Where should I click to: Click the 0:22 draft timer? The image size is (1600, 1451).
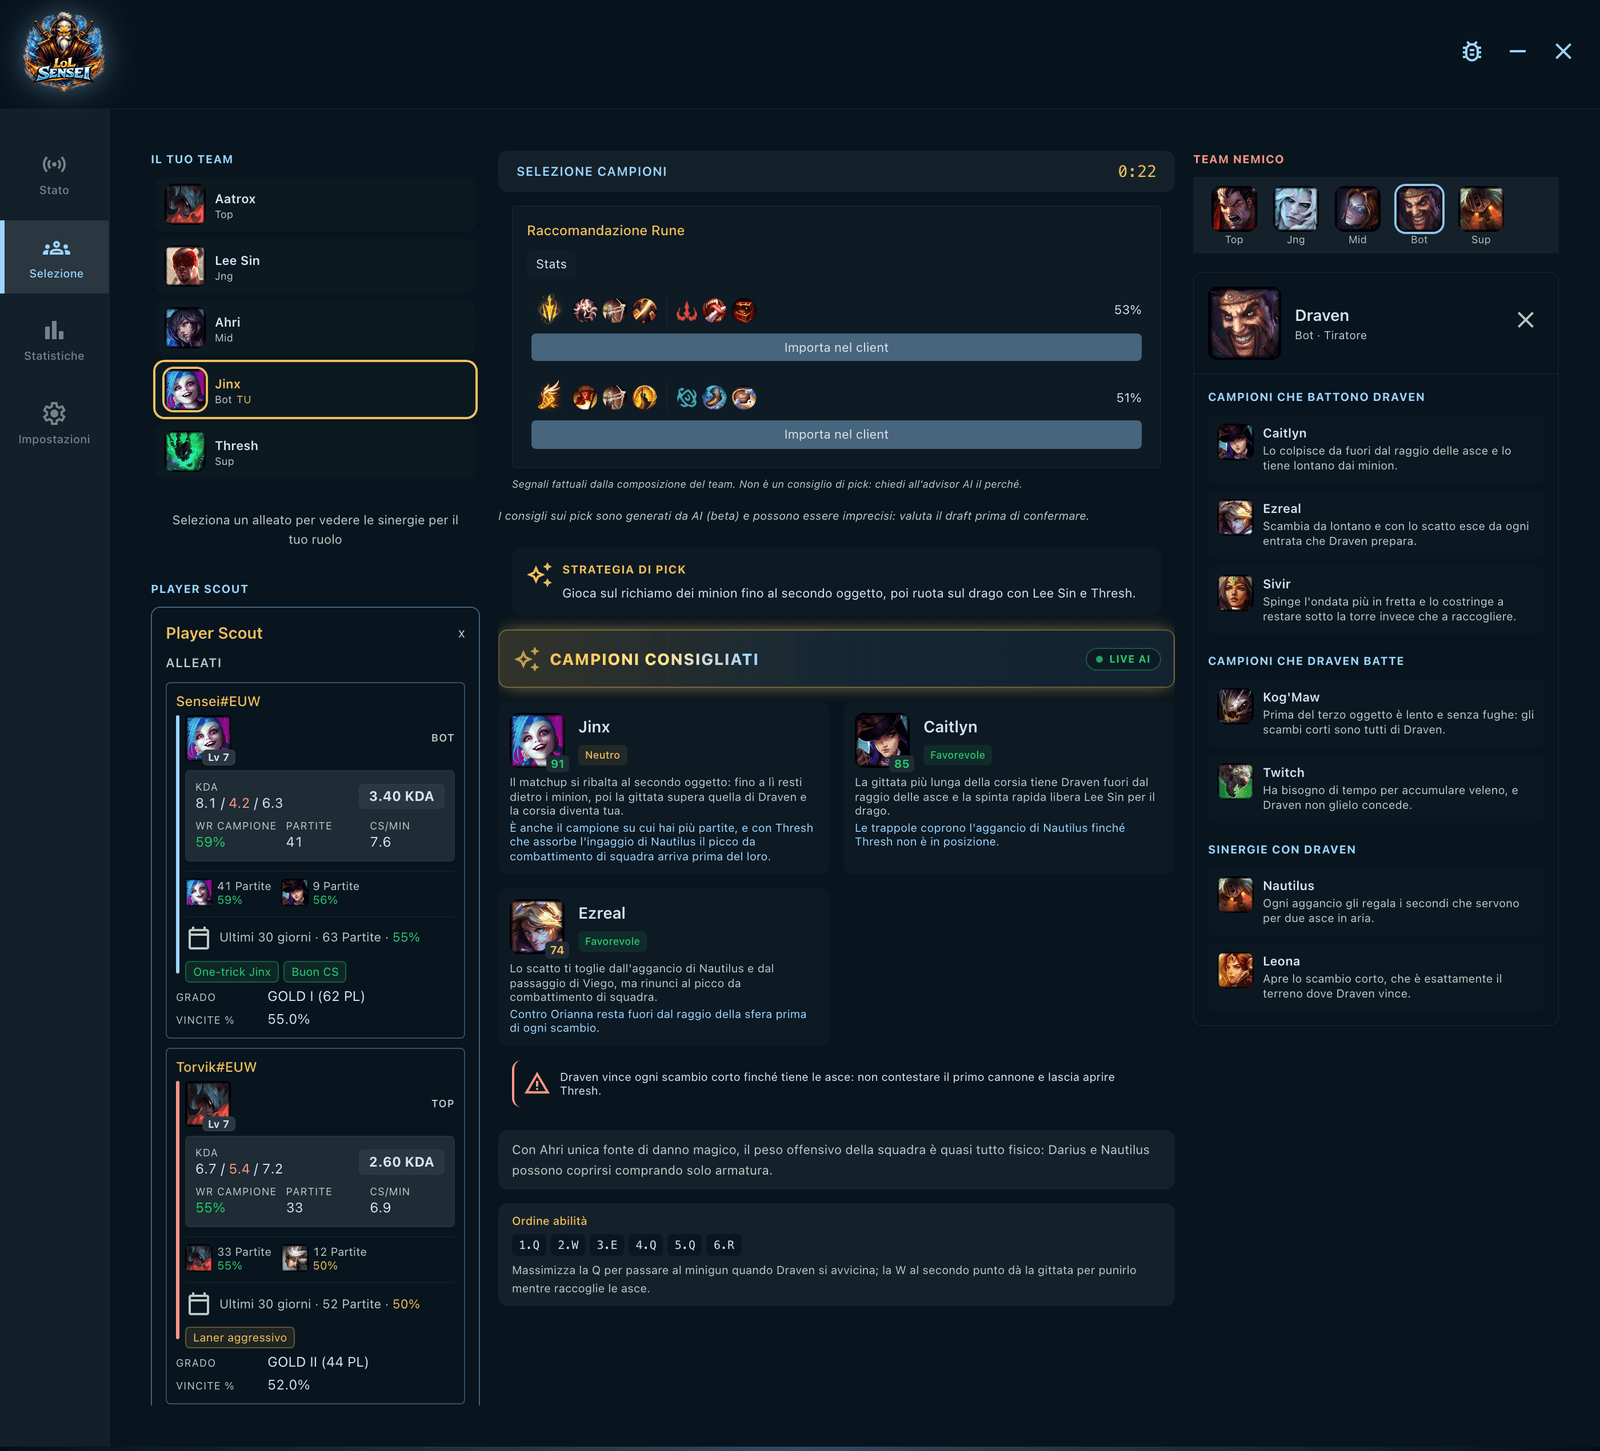(1137, 171)
